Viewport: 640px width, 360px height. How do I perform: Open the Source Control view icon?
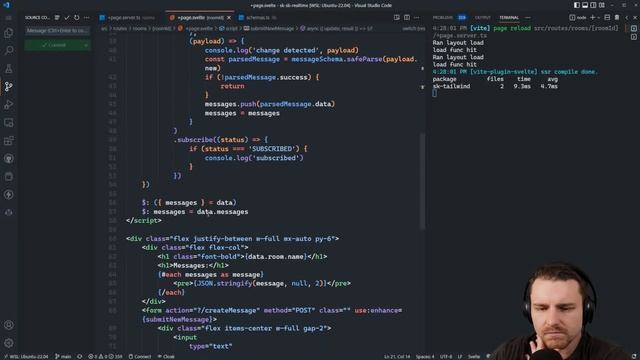tap(9, 87)
